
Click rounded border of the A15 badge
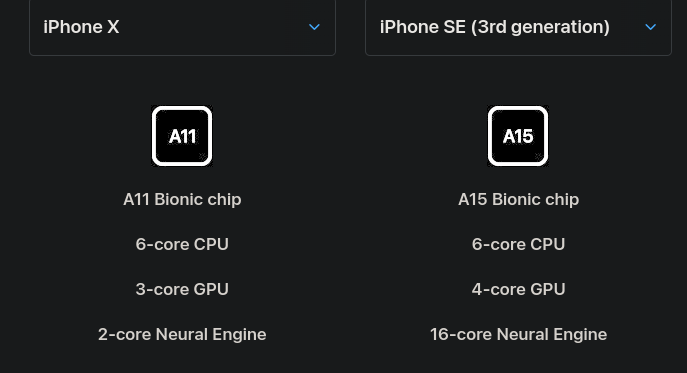click(x=518, y=108)
